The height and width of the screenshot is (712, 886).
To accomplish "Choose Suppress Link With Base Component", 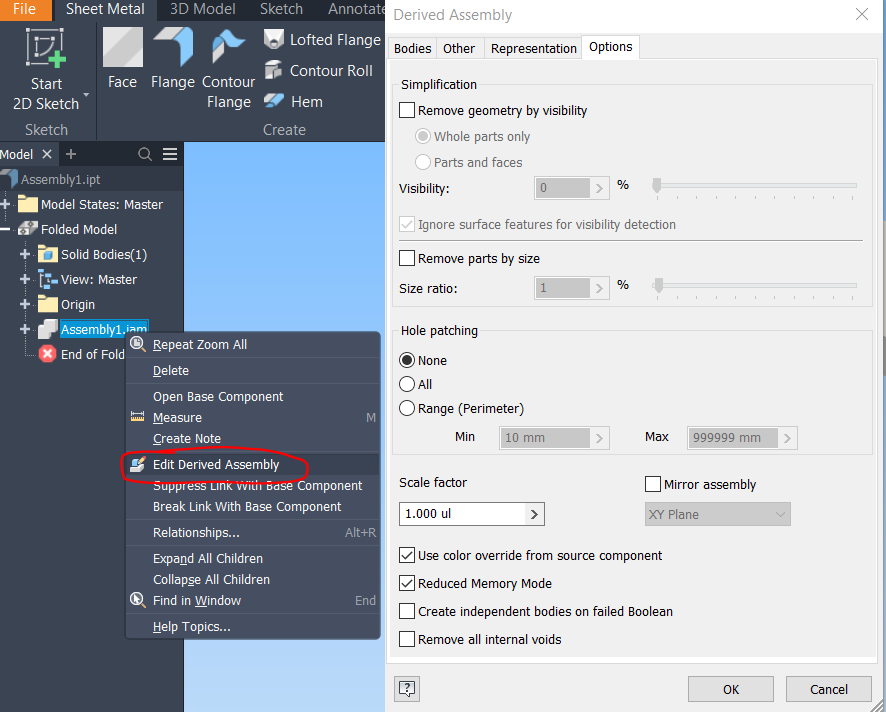I will (253, 485).
